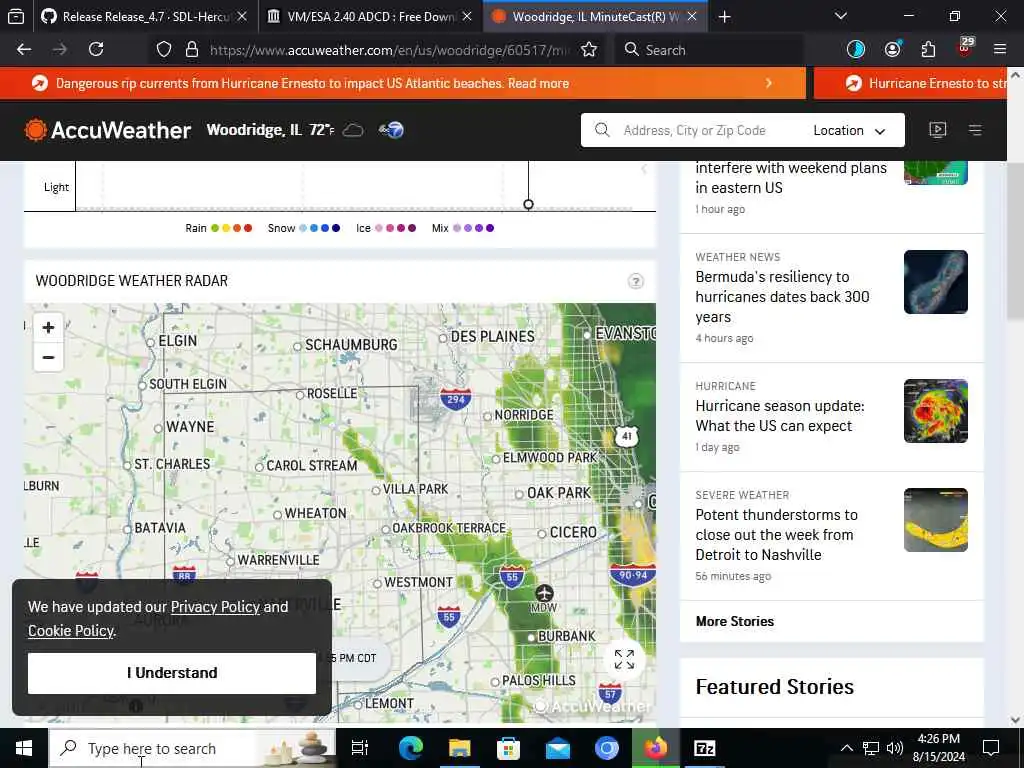Click the Firefox Search box
This screenshot has height=768, width=1024.
pyautogui.click(x=709, y=50)
